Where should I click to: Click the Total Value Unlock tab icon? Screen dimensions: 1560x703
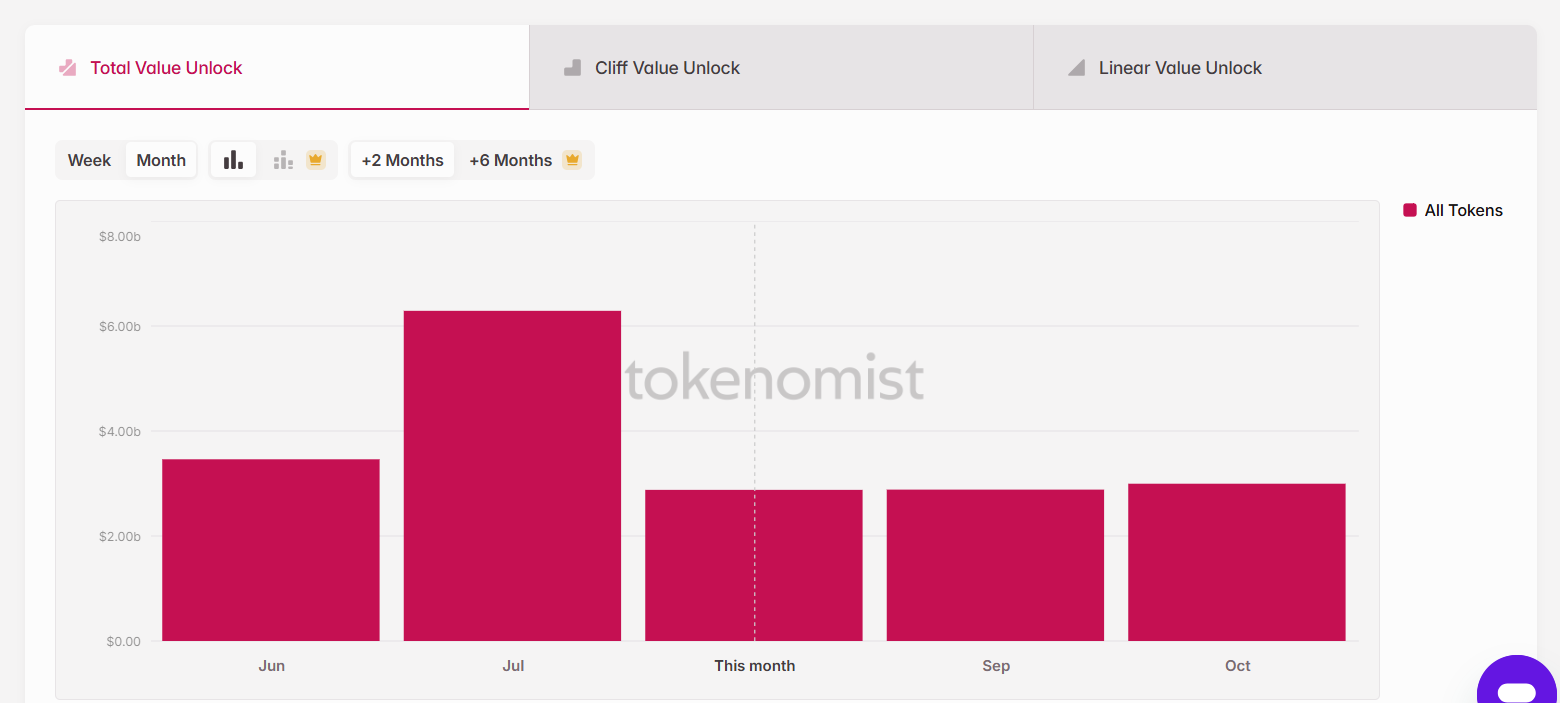[x=67, y=68]
